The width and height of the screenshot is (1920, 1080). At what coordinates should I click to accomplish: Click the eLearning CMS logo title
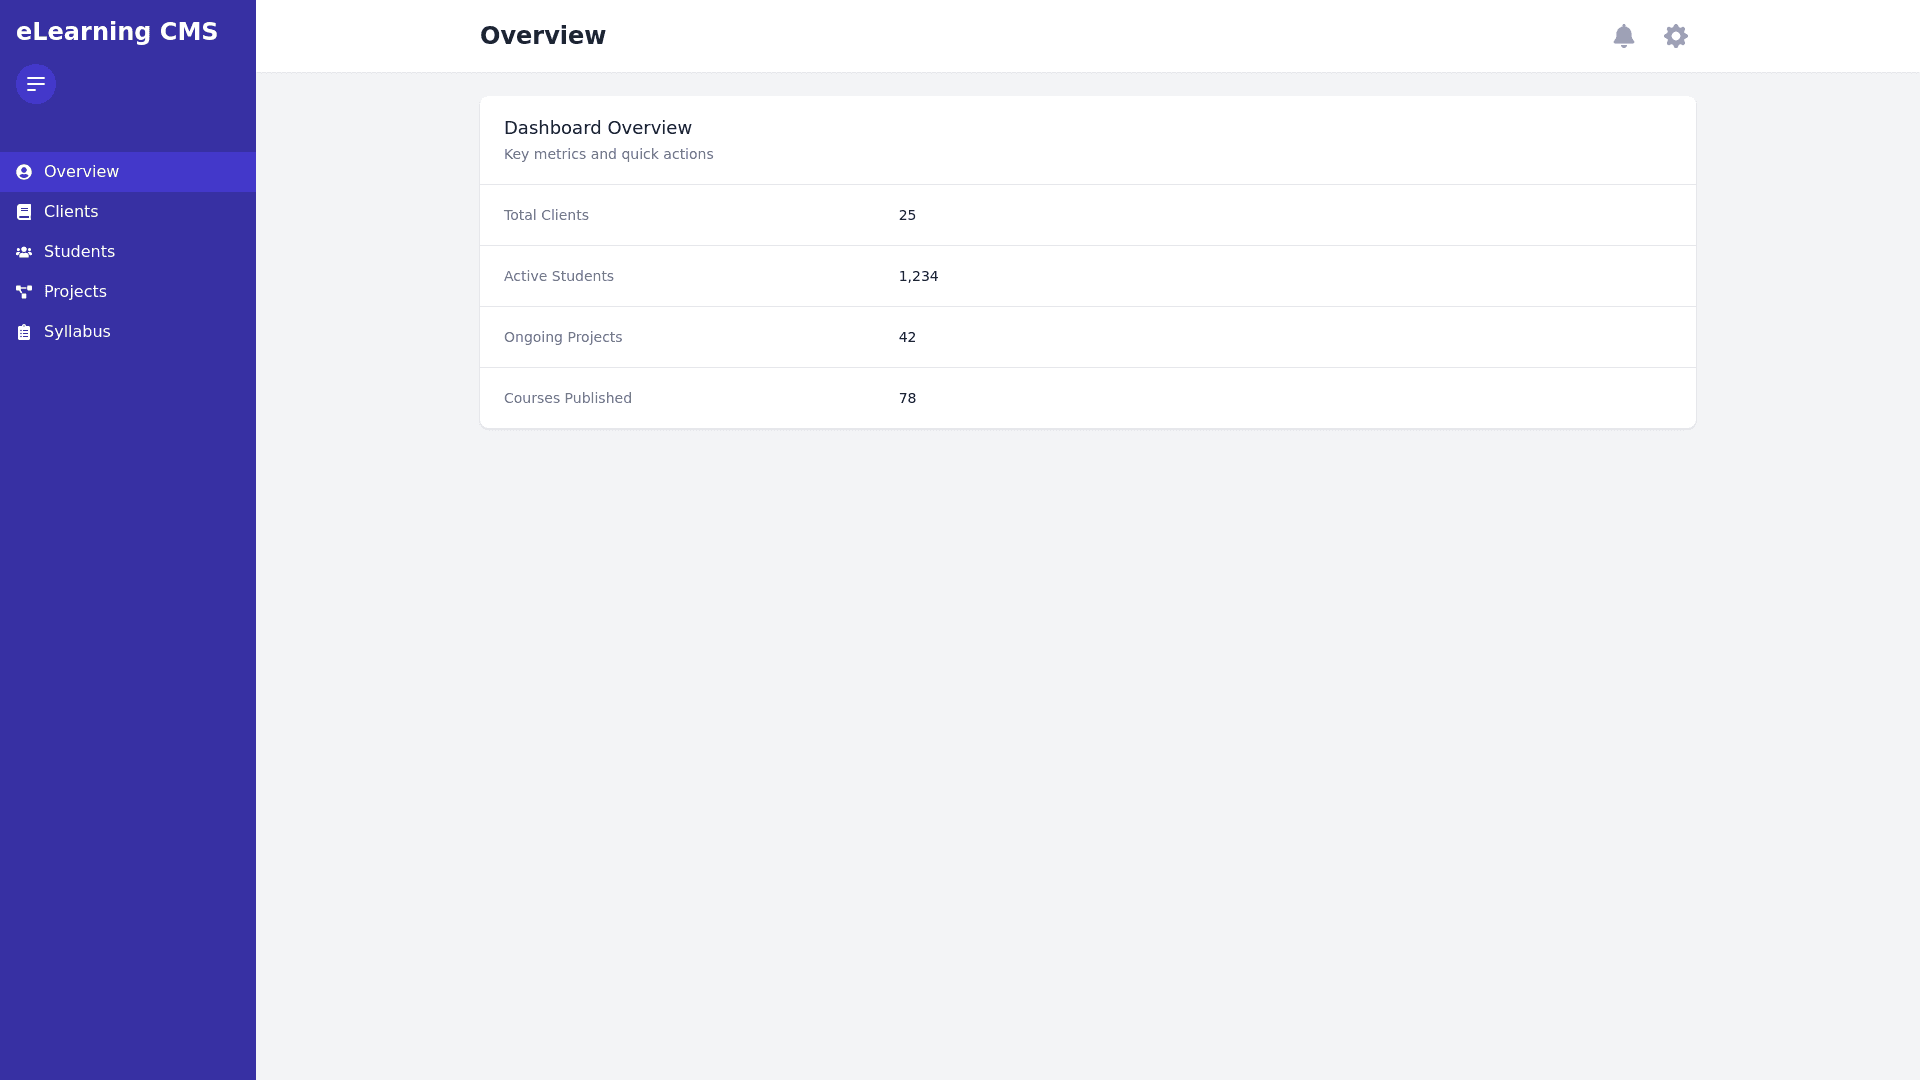click(x=117, y=32)
